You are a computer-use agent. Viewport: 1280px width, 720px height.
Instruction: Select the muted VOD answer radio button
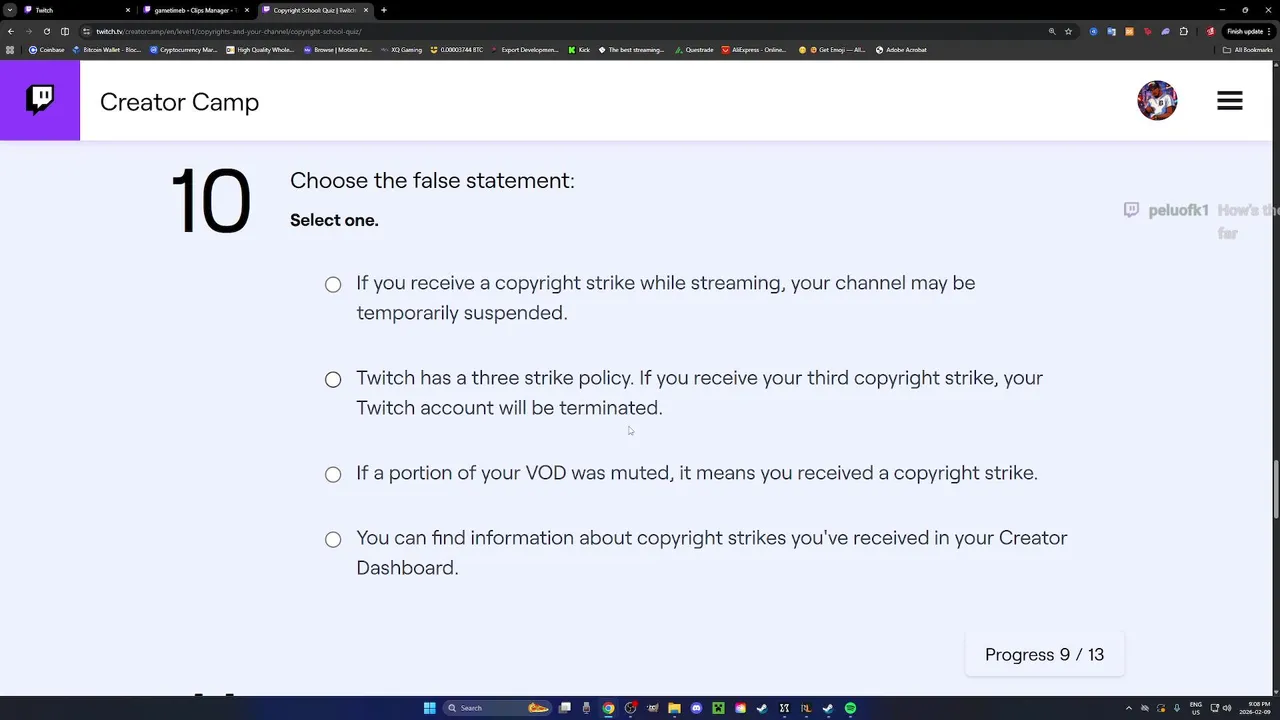[333, 475]
